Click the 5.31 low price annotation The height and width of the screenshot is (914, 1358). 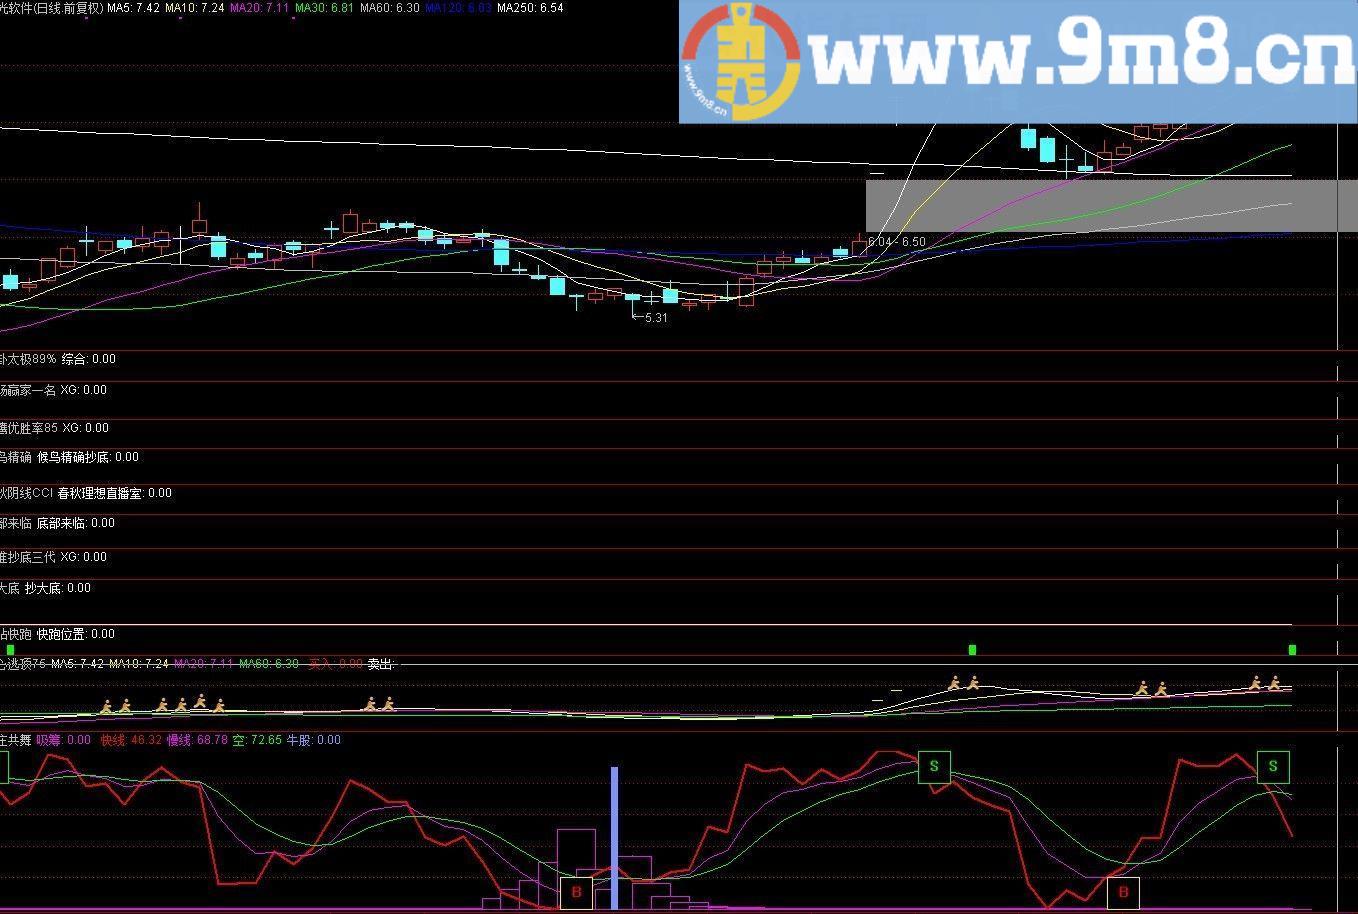coord(656,318)
